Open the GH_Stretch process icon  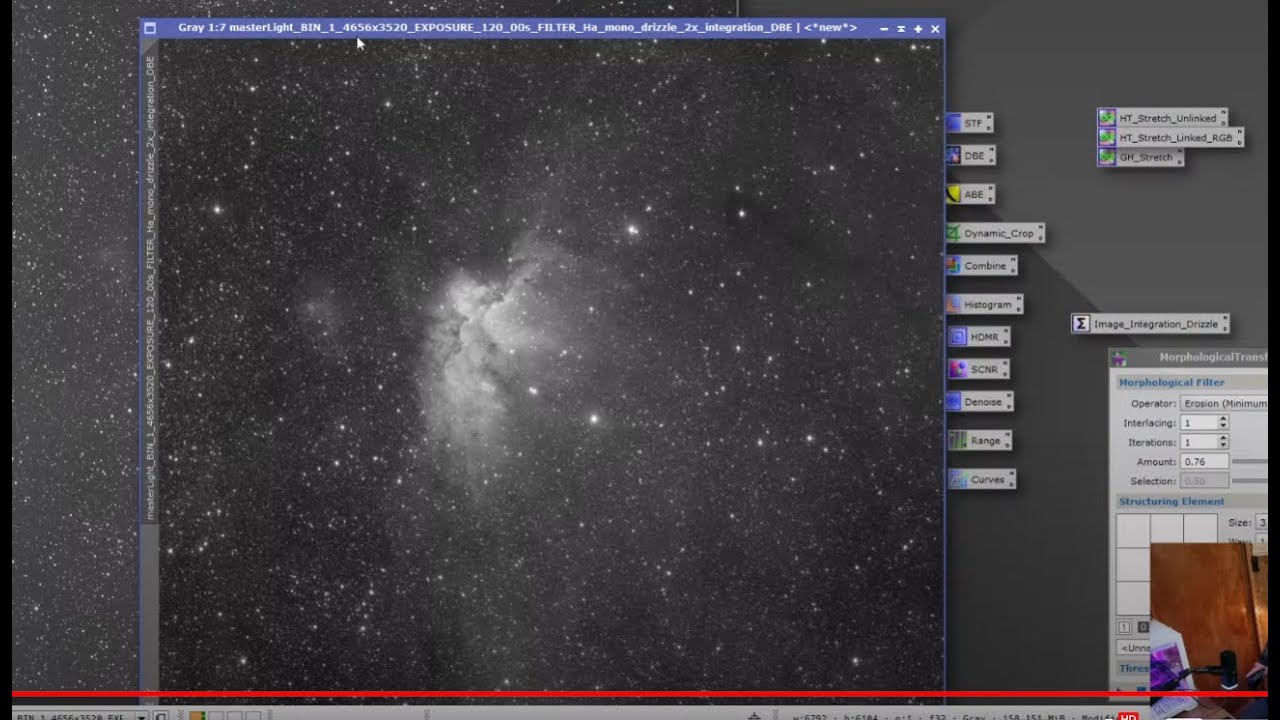click(1140, 157)
